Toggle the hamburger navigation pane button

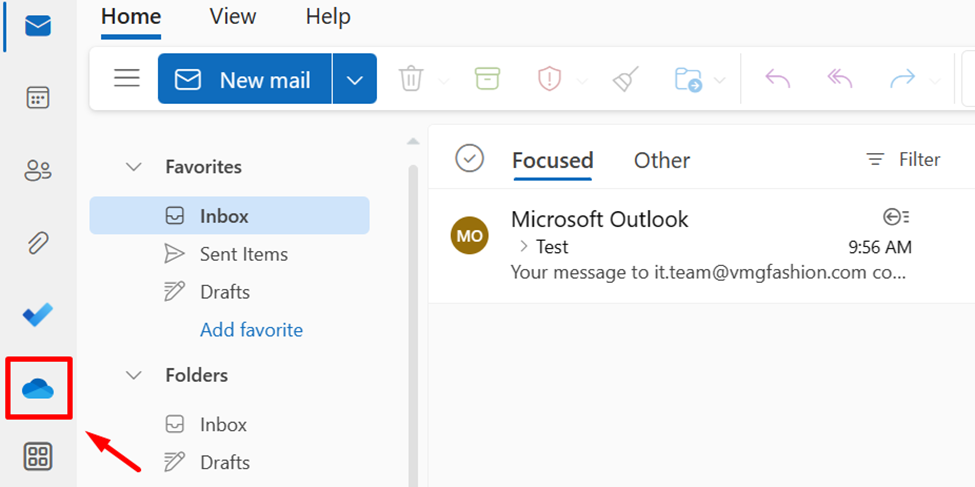coord(127,78)
